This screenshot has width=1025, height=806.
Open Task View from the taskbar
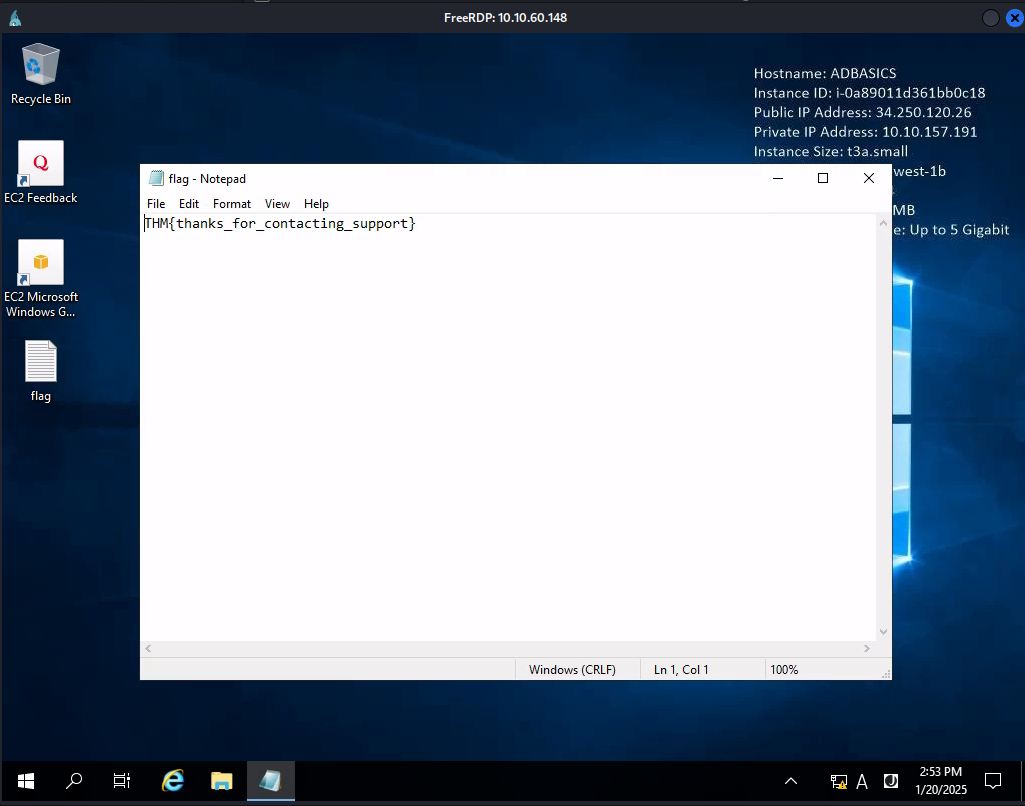pos(121,781)
